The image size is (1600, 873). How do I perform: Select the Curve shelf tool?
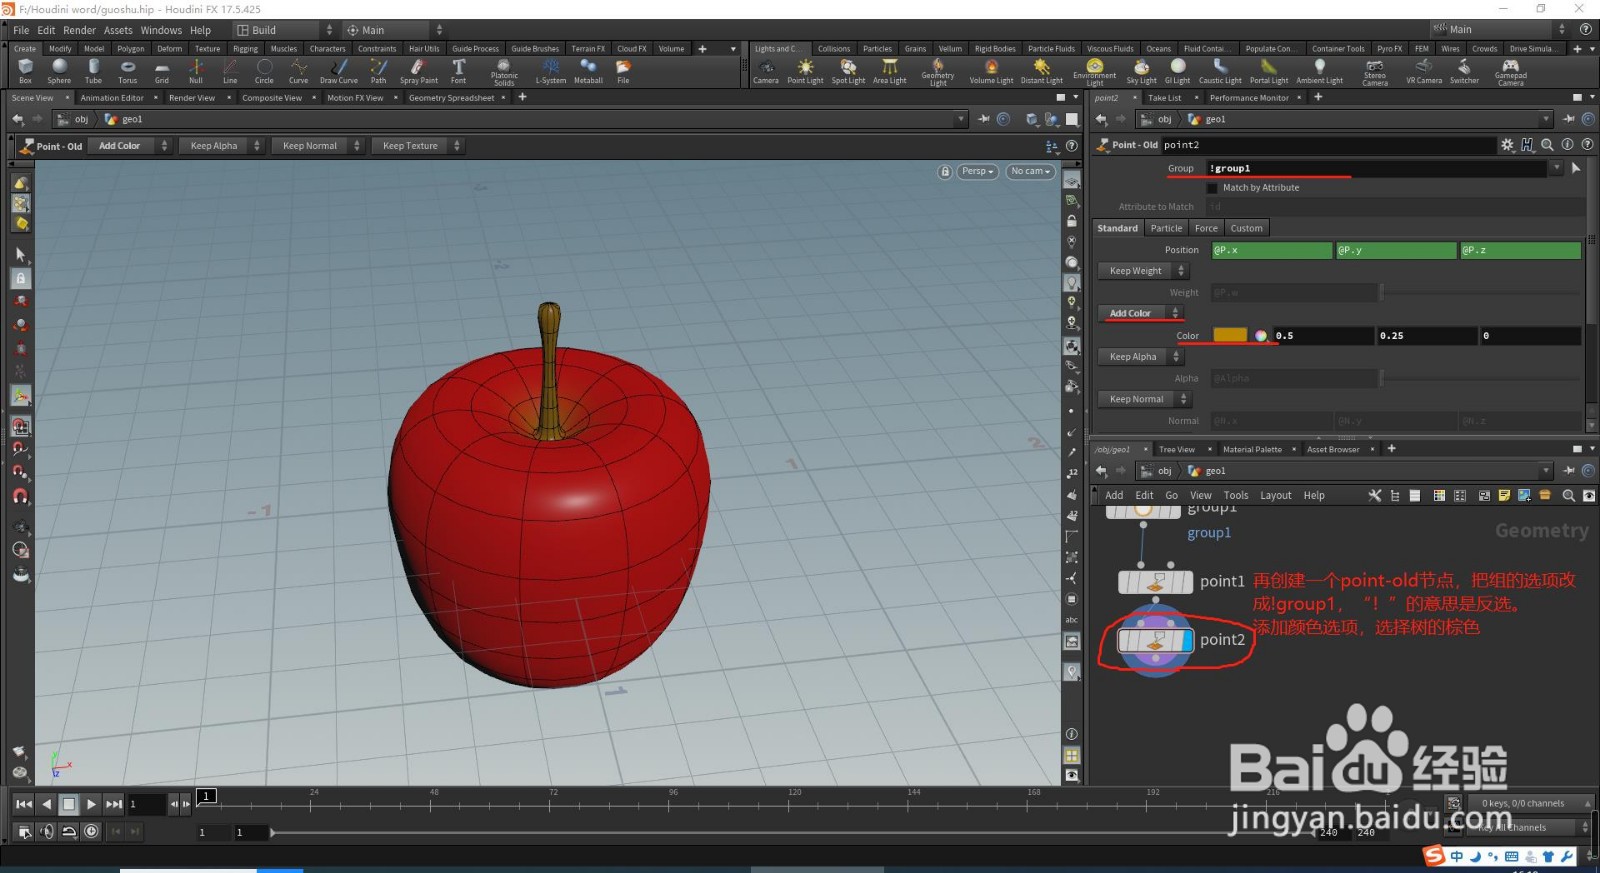coord(298,71)
